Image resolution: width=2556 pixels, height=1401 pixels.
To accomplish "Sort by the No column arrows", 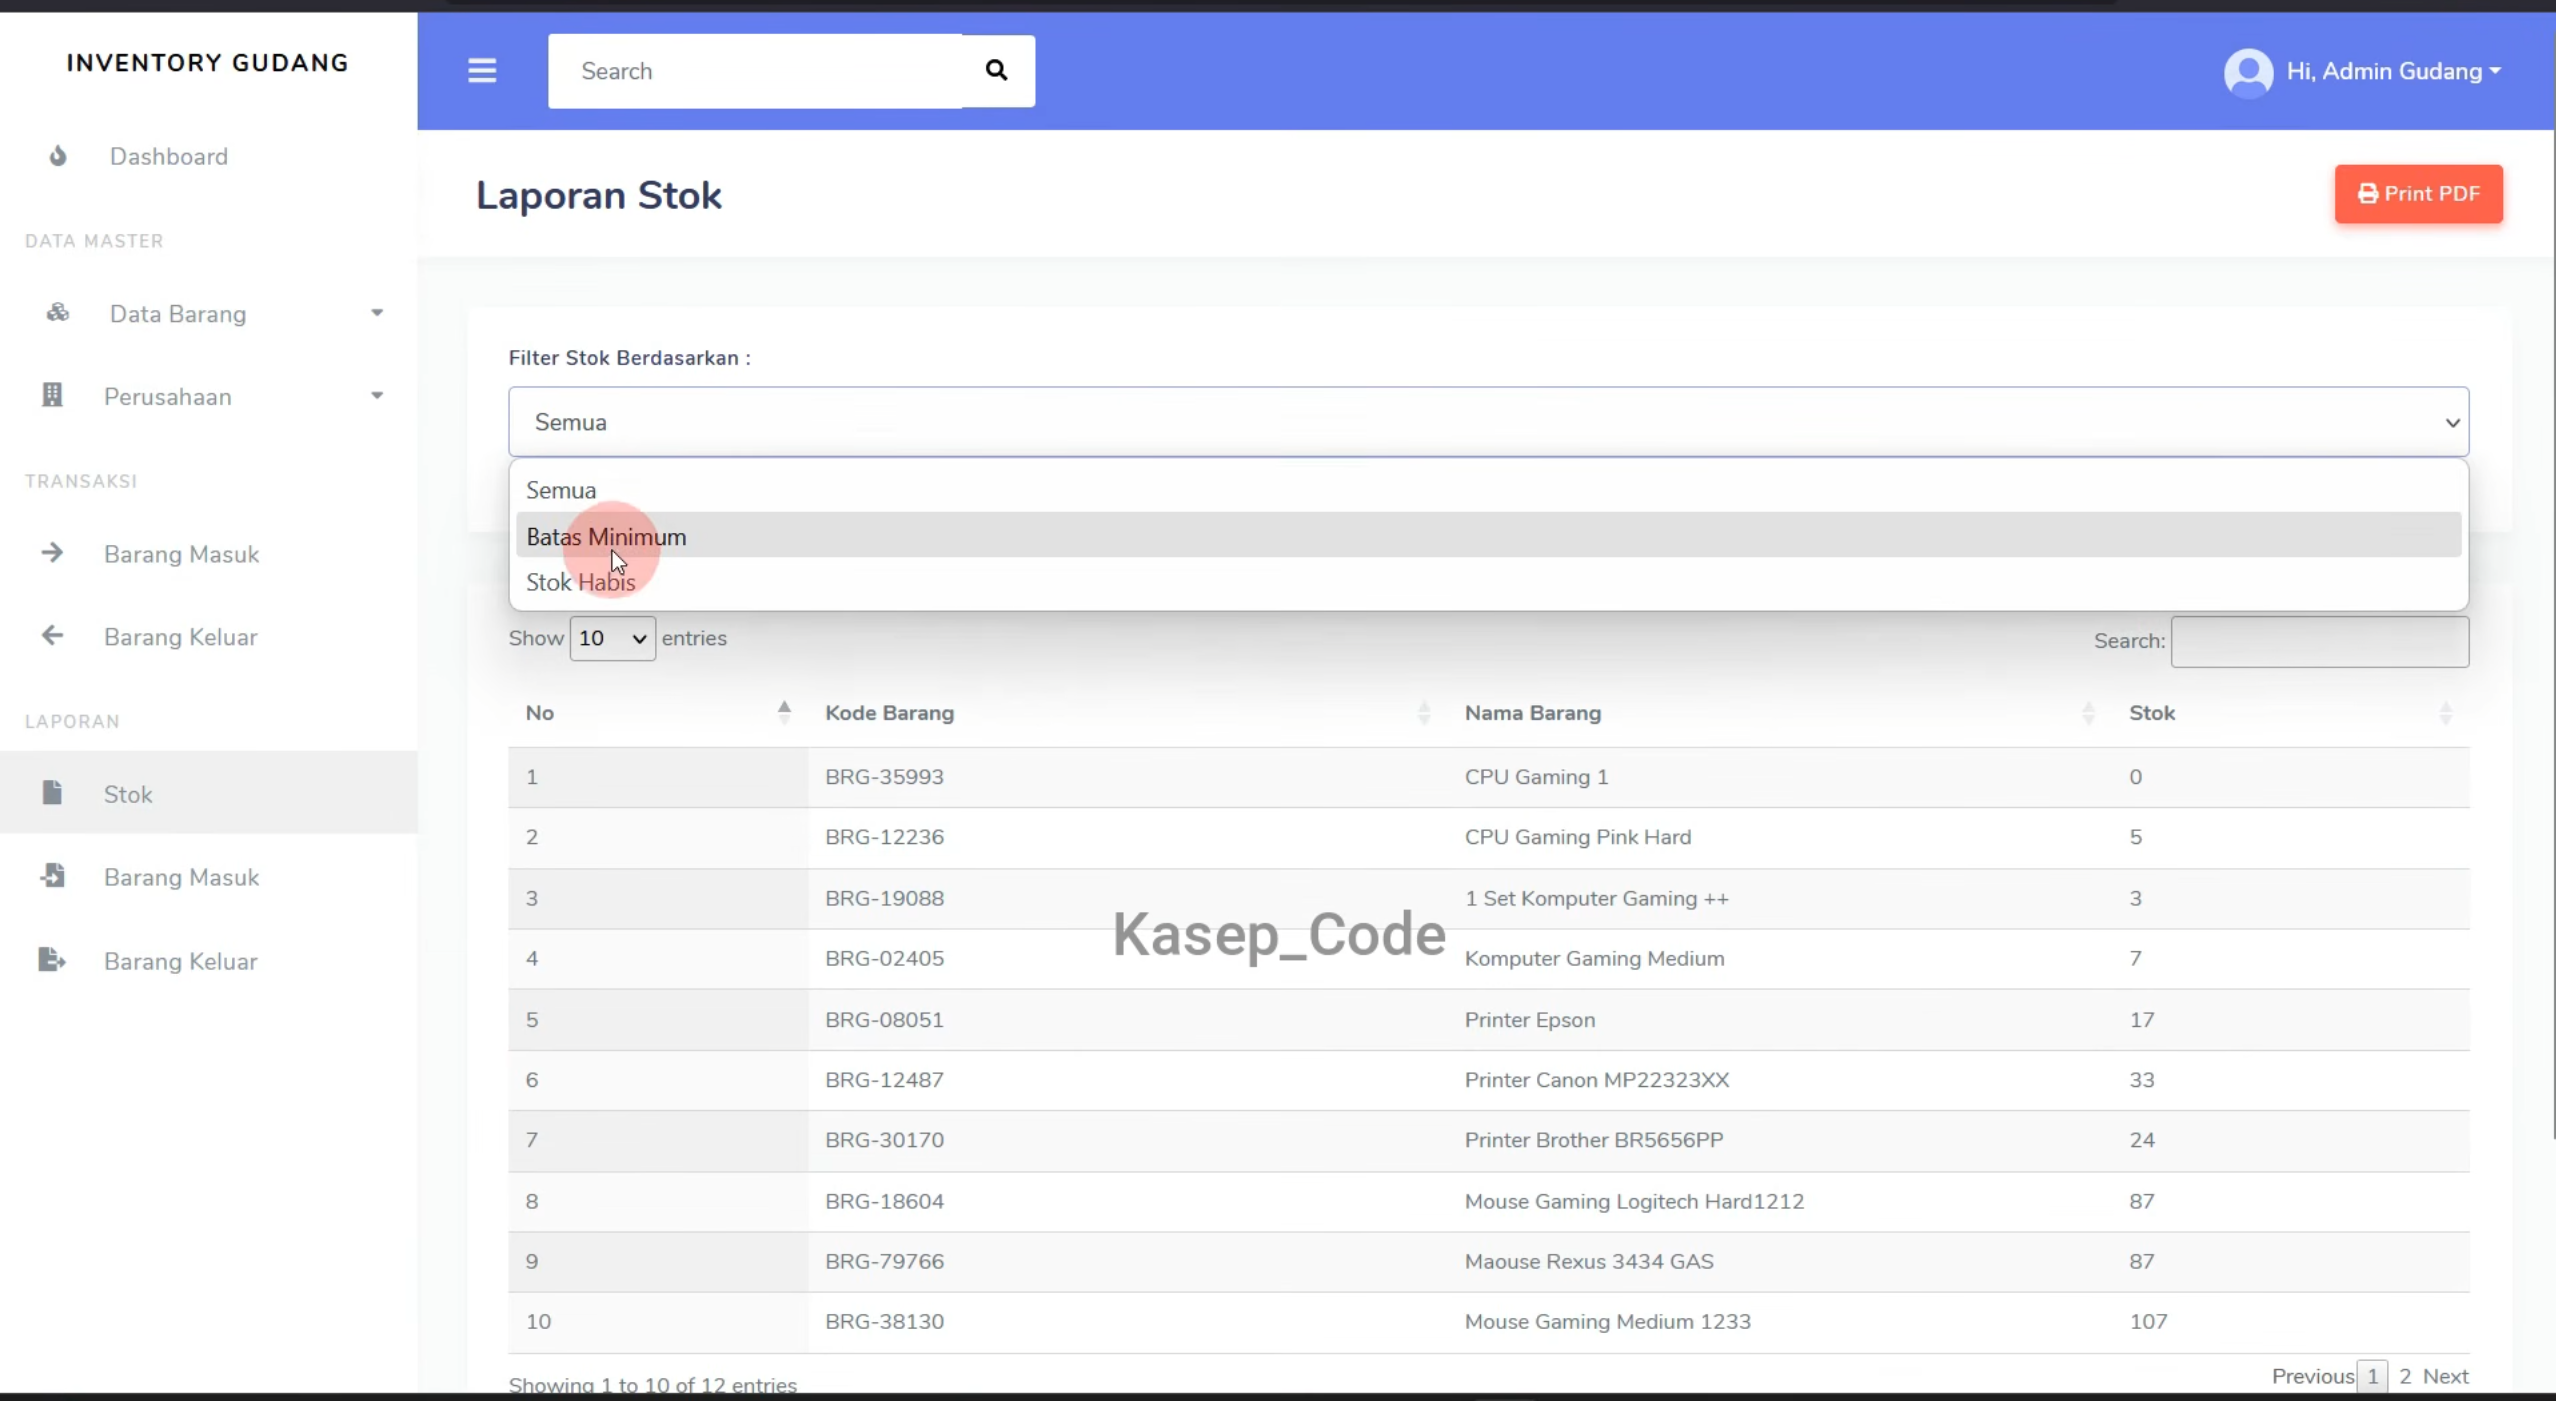I will click(784, 712).
